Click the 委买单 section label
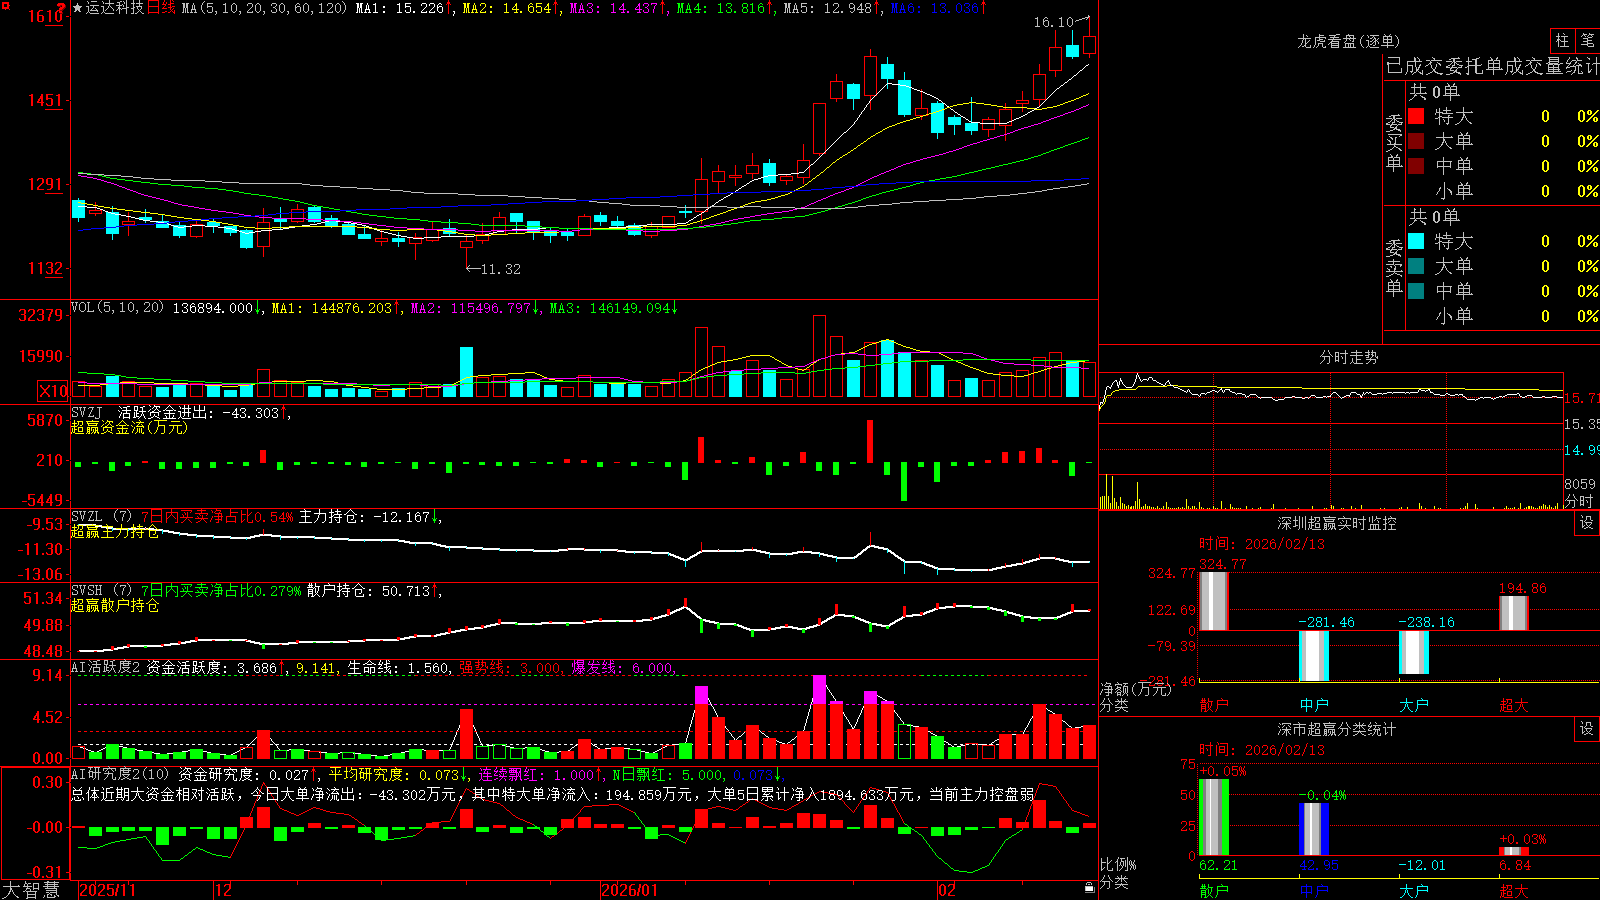 1394,143
